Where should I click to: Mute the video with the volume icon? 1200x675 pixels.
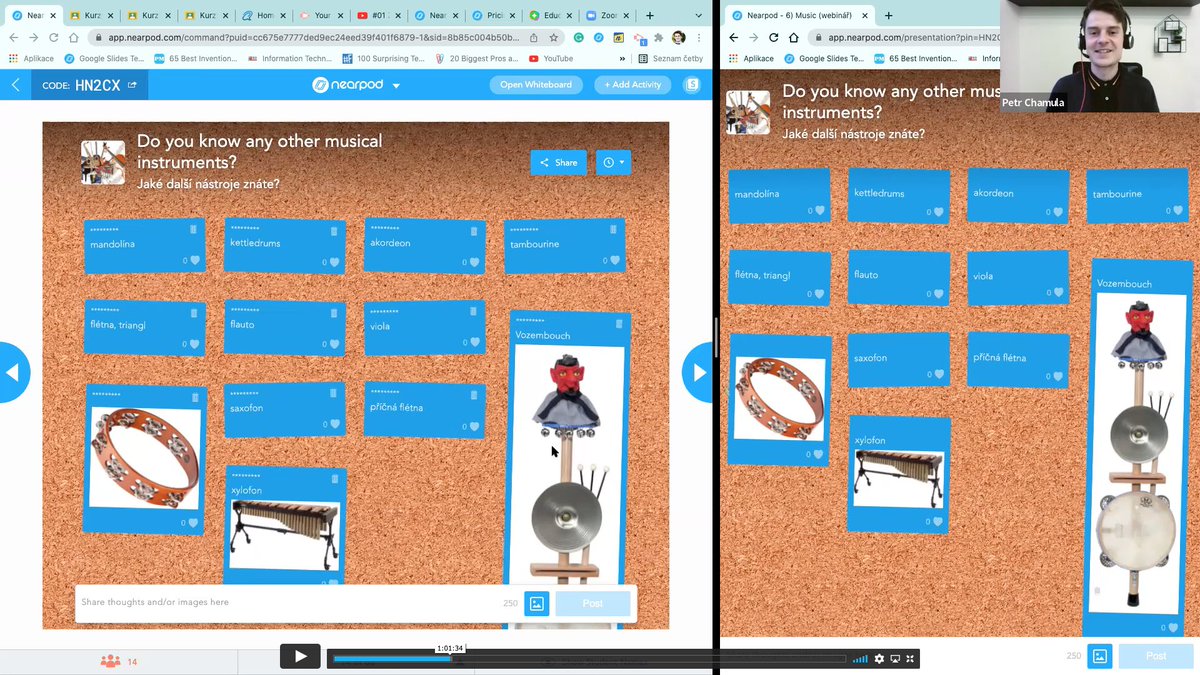point(860,659)
